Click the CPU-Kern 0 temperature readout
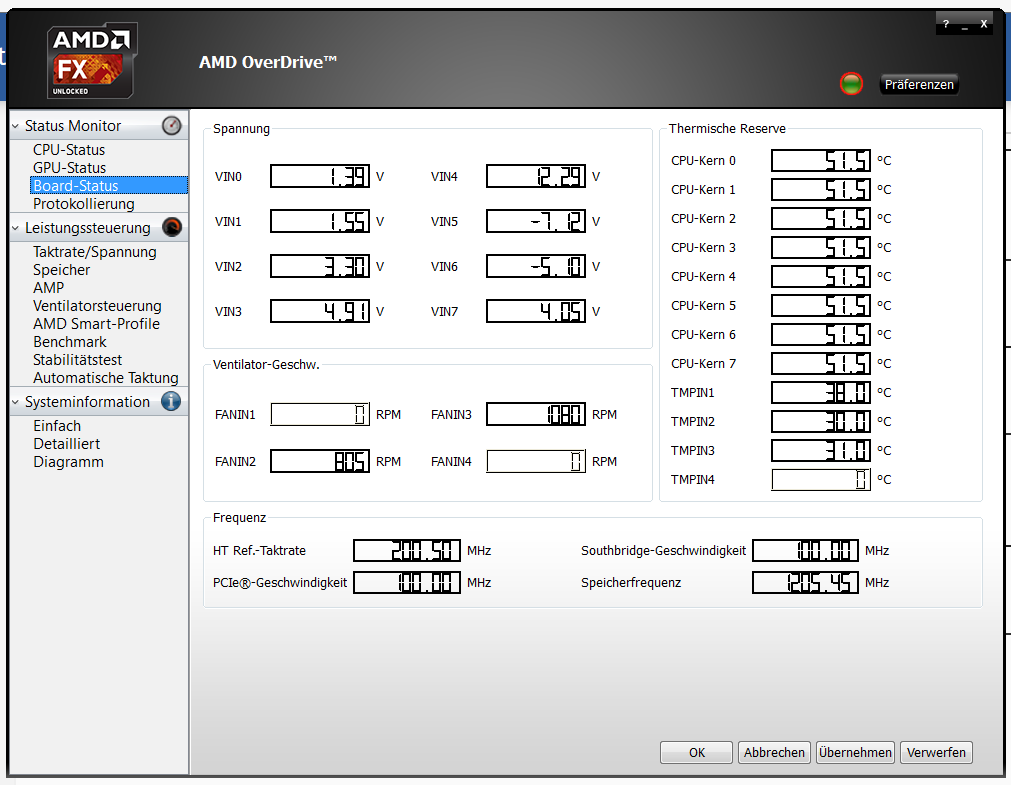The height and width of the screenshot is (785, 1011). click(x=821, y=161)
